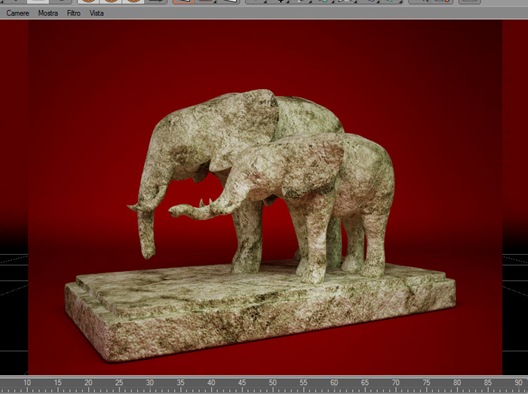
Task: Select frame 90 on the timeline ruler
Action: 519,383
